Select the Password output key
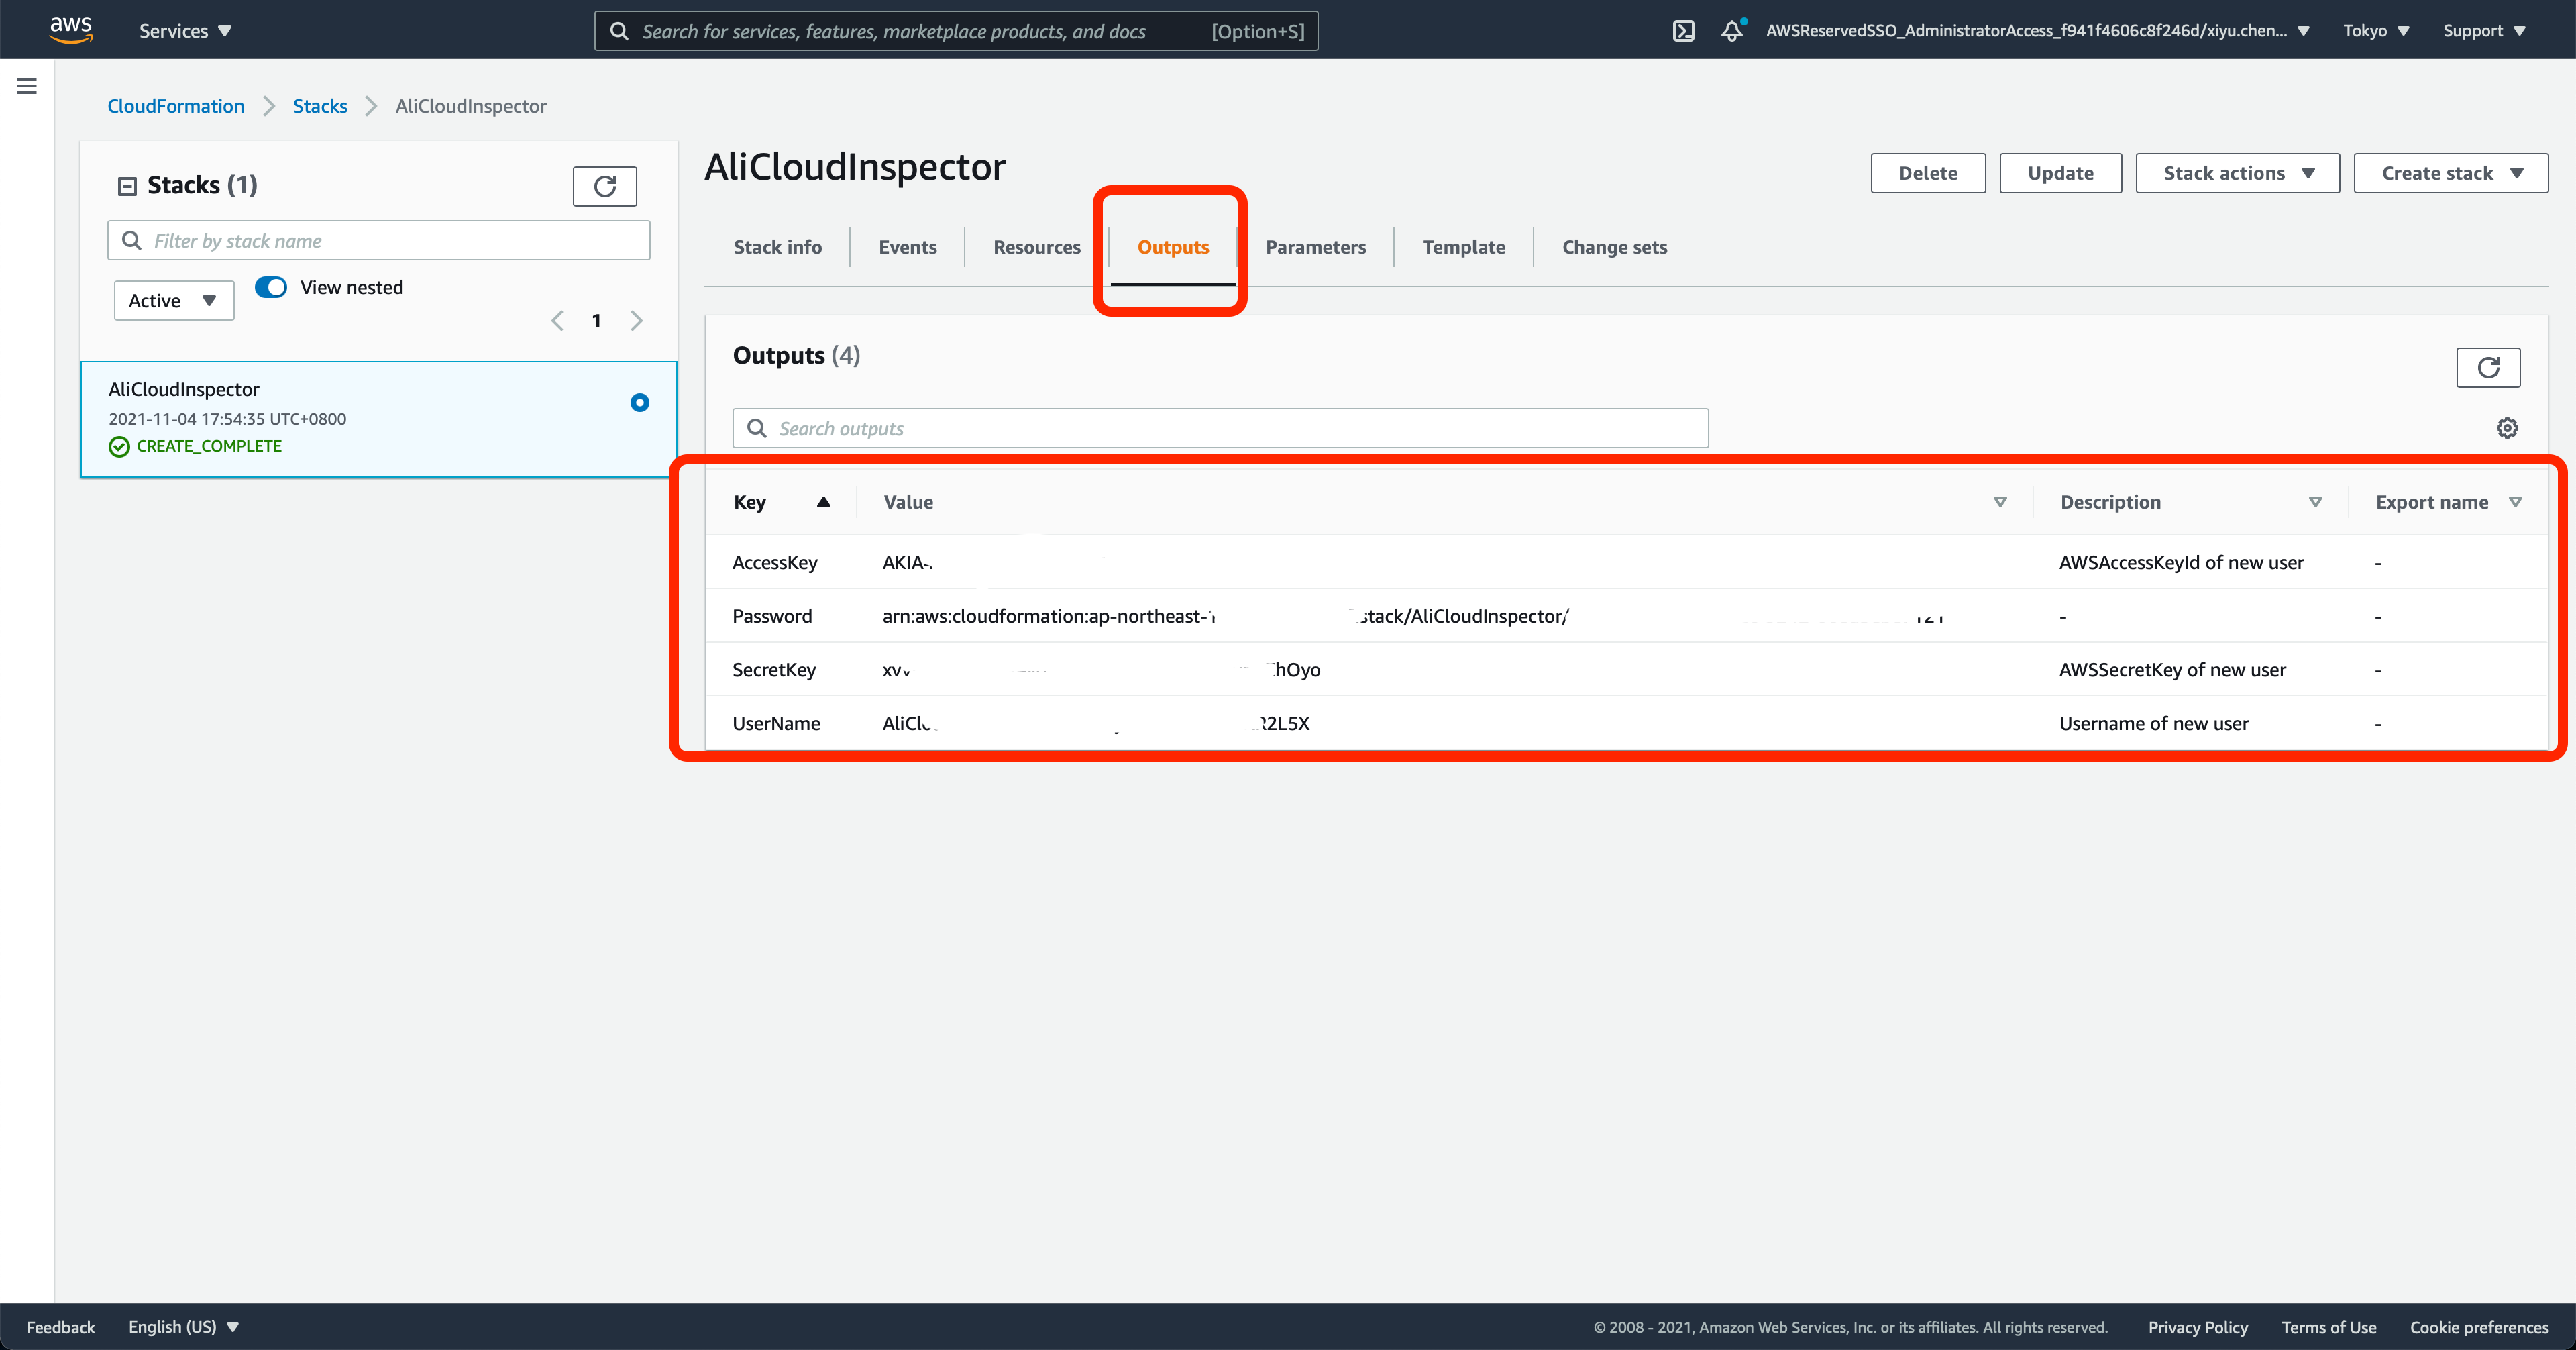The image size is (2576, 1350). (x=771, y=616)
